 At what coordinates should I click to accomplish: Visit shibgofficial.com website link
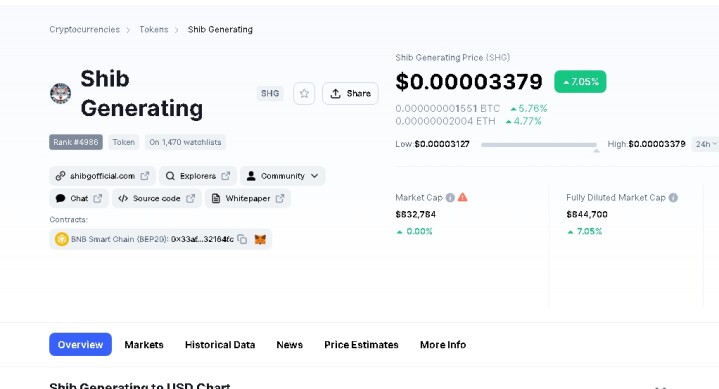103,176
